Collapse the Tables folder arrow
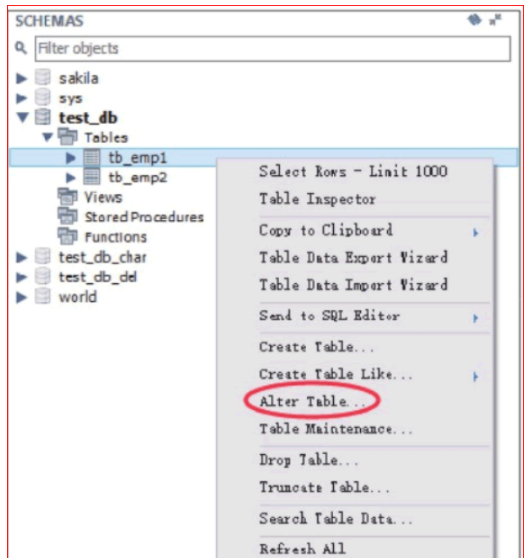 click(48, 137)
